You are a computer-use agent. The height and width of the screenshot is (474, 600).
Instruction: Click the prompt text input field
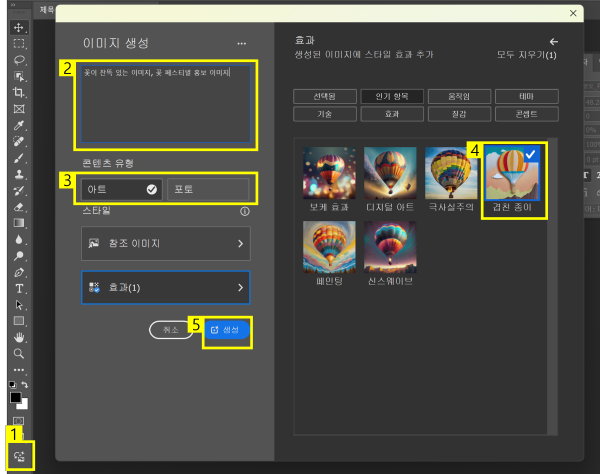click(166, 104)
